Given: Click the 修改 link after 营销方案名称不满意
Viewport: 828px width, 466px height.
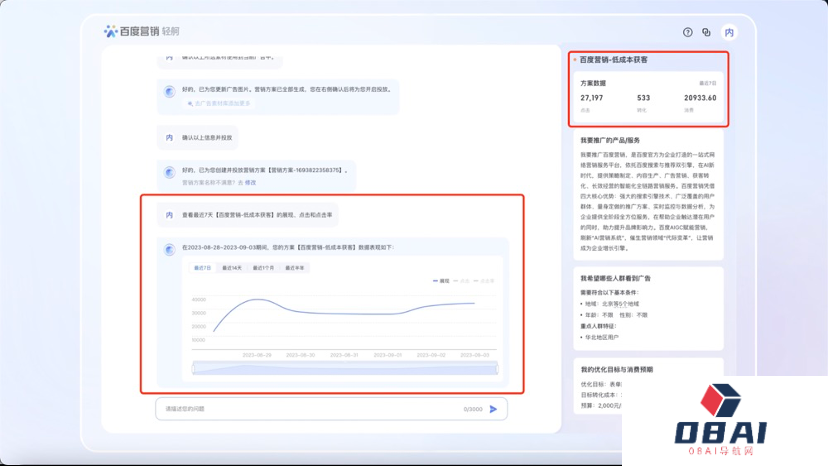Looking at the screenshot, I should click(x=250, y=182).
